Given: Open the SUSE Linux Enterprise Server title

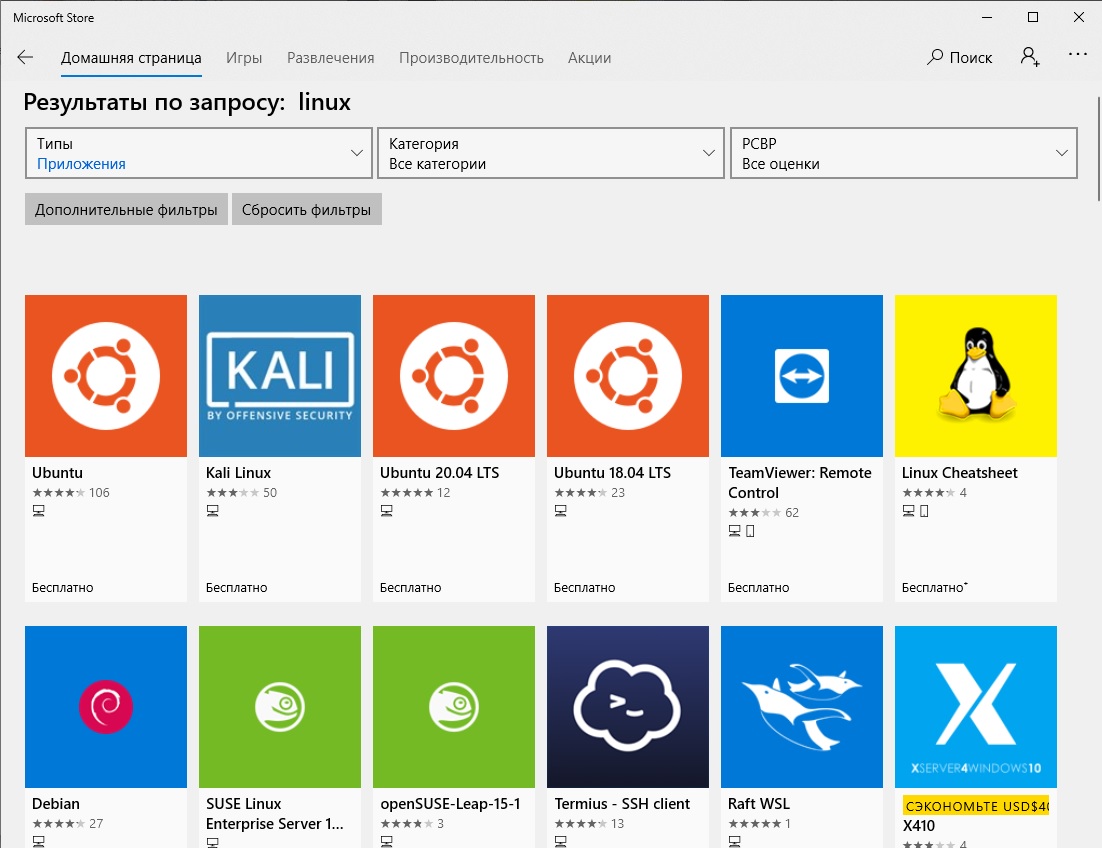Looking at the screenshot, I should point(275,814).
